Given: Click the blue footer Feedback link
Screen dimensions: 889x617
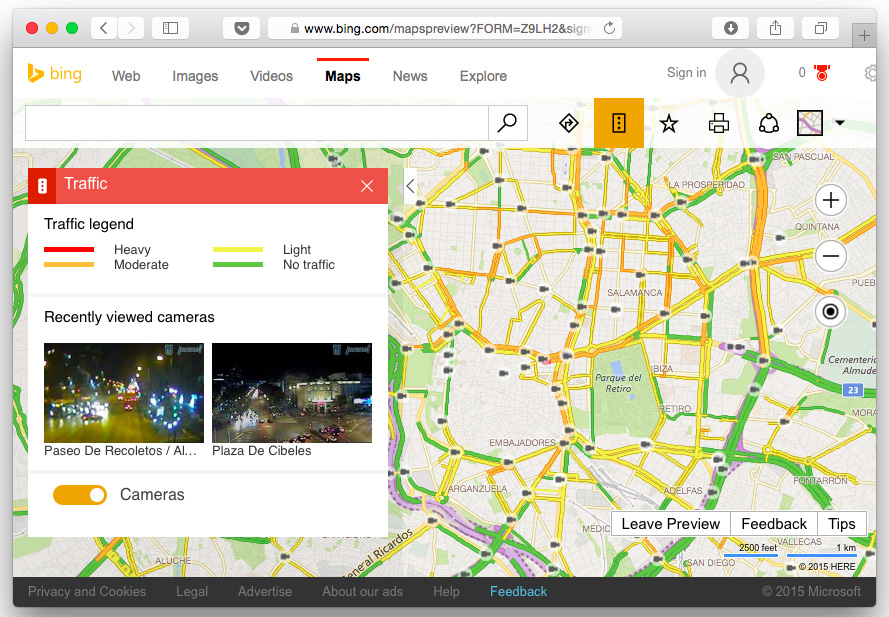Looking at the screenshot, I should click(x=518, y=591).
